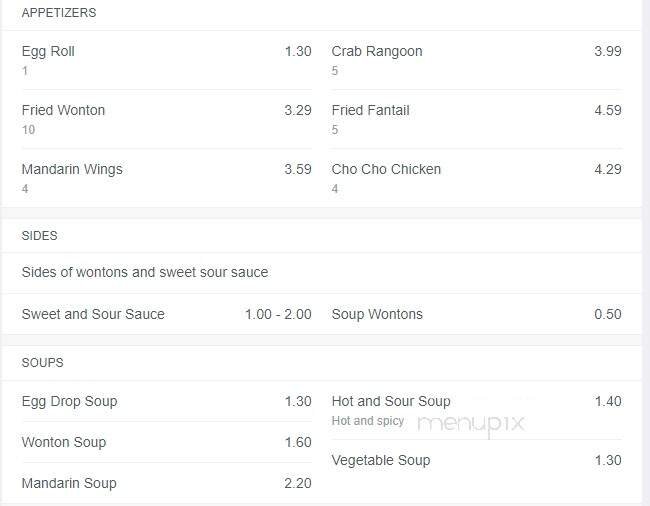This screenshot has width=650, height=506.
Task: Choose Vegetable Soup menu item
Action: point(380,461)
